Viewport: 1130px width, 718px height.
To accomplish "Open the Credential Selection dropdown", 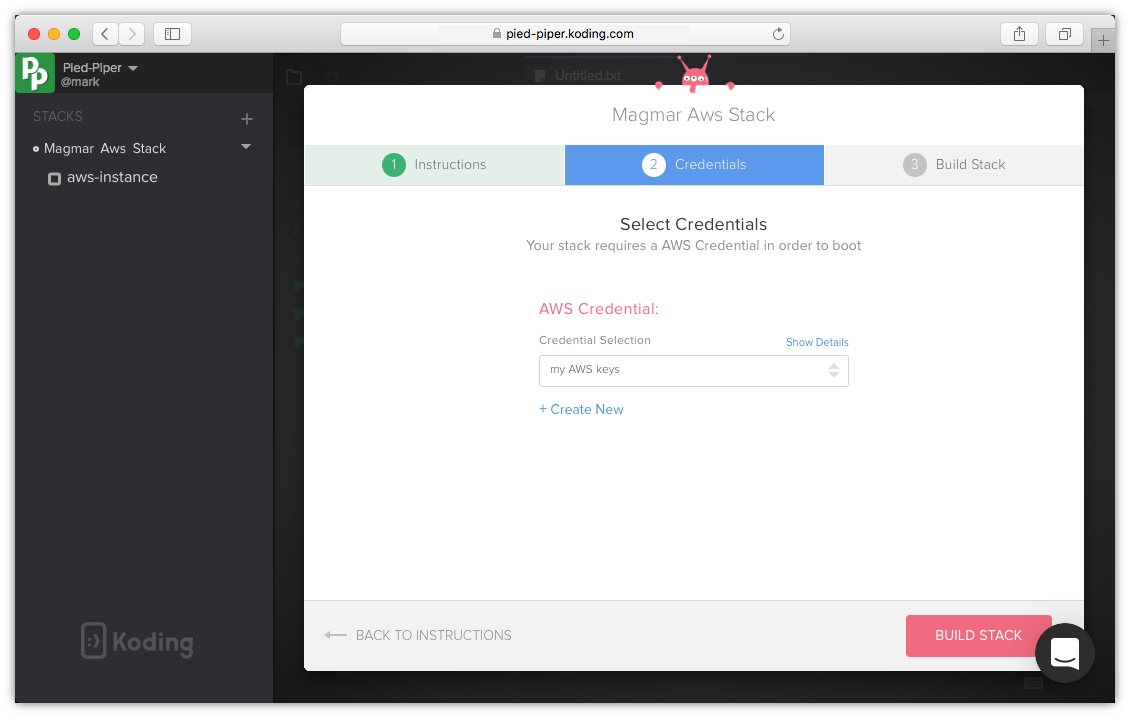I will [693, 371].
